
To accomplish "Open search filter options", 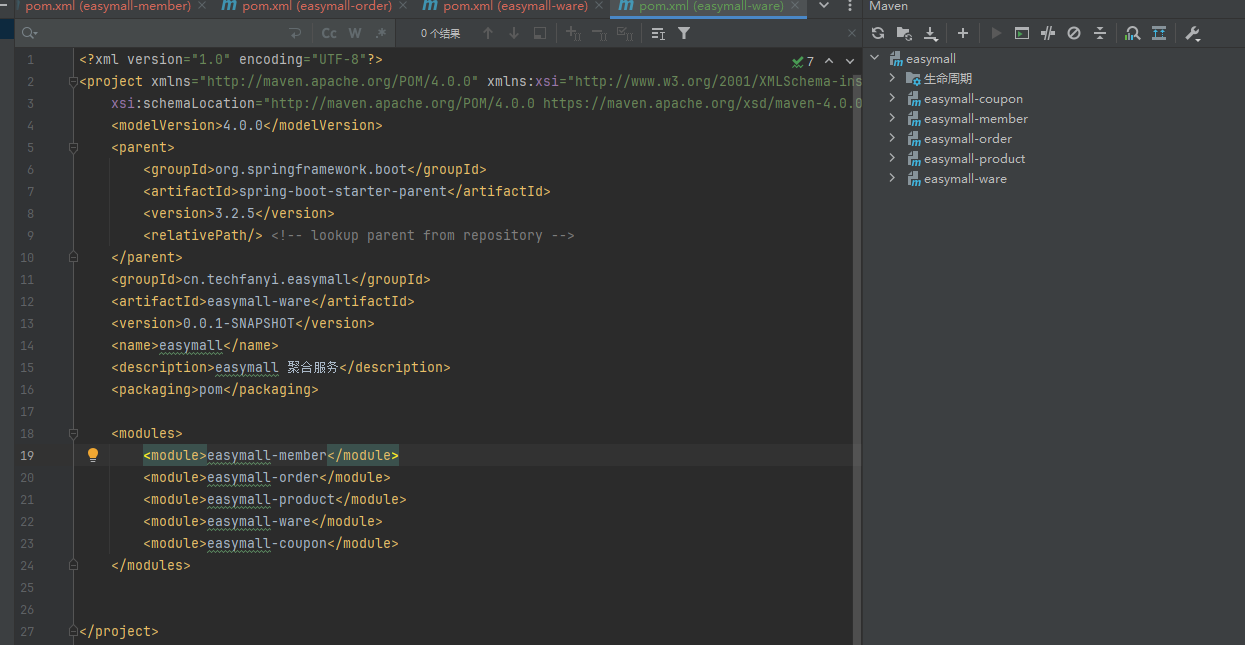I will point(684,33).
